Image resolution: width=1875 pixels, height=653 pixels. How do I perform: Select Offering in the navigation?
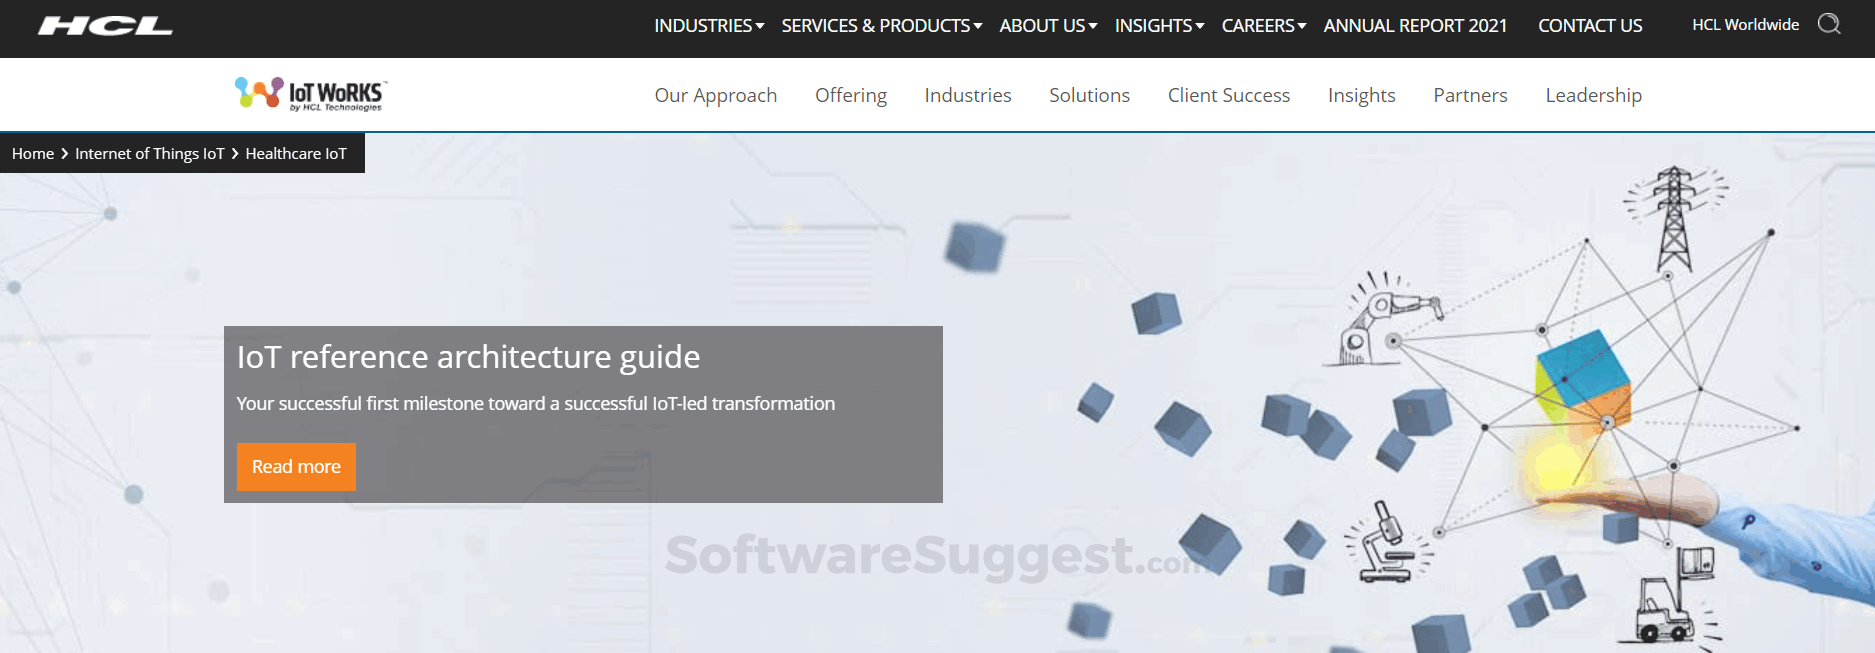coord(850,95)
